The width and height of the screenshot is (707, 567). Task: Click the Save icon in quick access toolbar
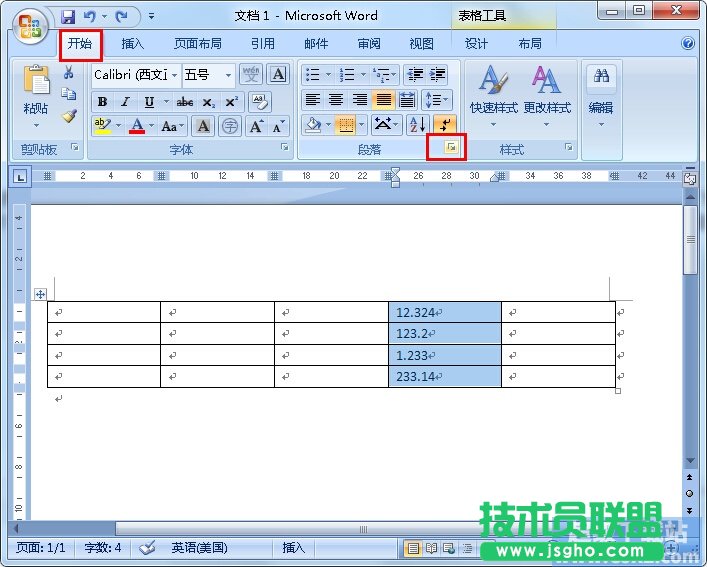68,16
